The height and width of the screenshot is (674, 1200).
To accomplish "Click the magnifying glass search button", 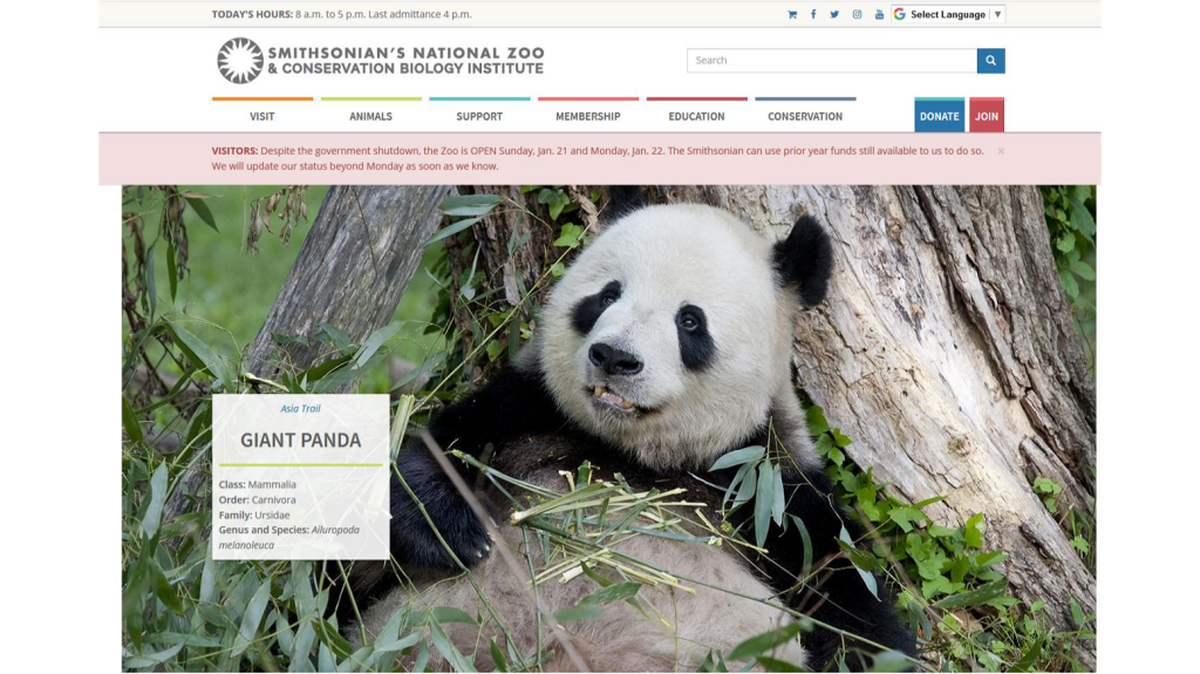I will pos(991,60).
